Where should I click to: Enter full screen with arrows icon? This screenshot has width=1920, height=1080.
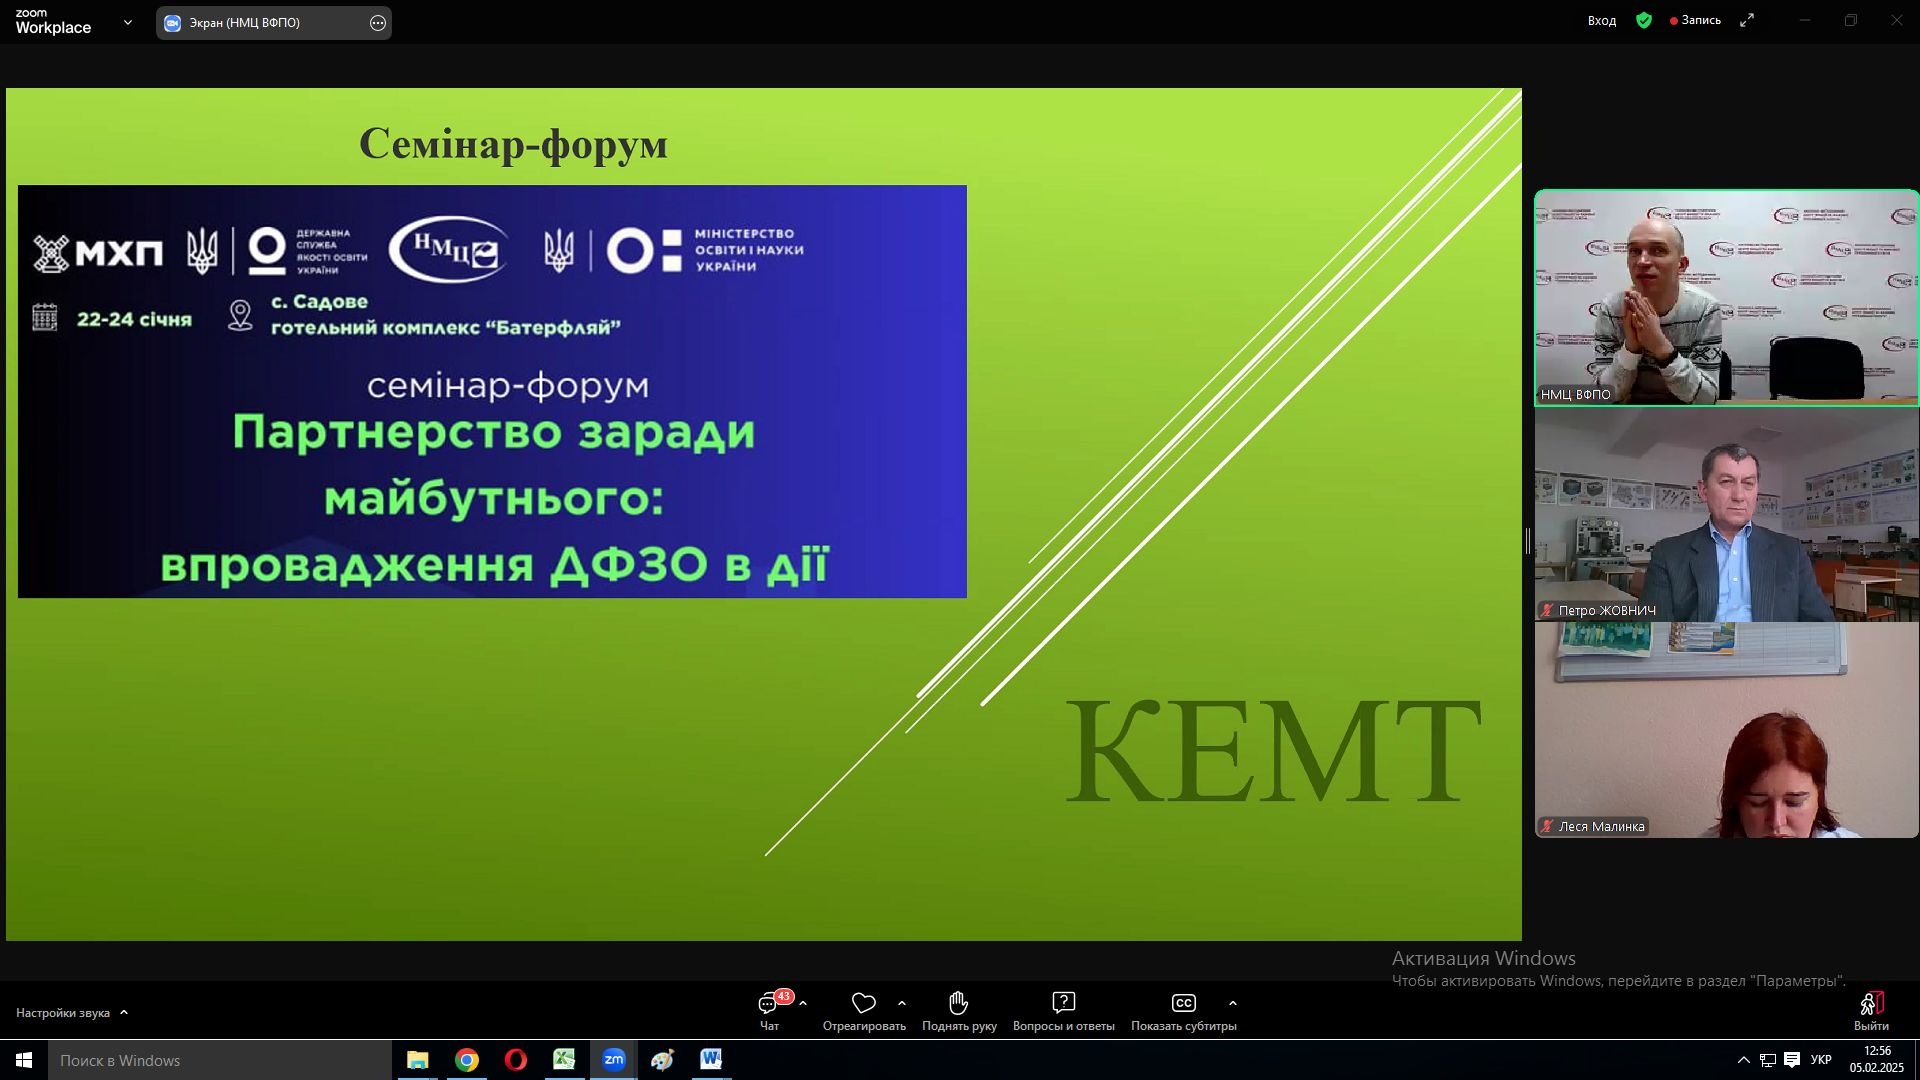(1747, 20)
